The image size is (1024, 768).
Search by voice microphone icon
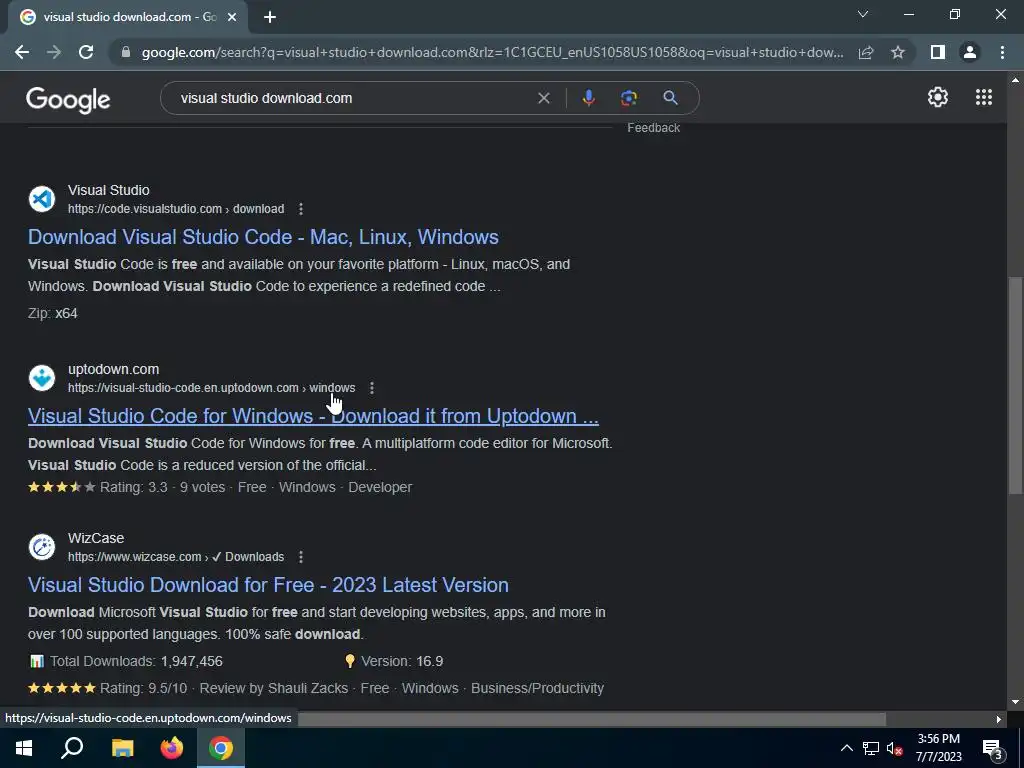pyautogui.click(x=588, y=98)
